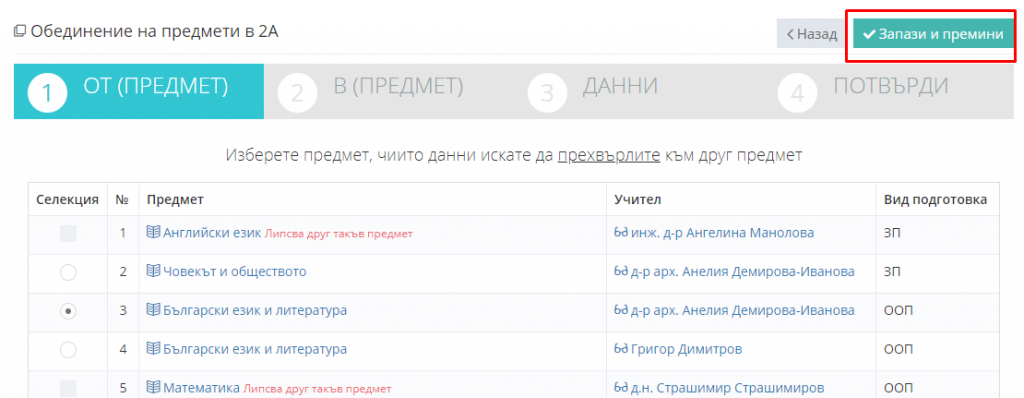
Task: Select the radio button for Човекът и обществото
Action: (68, 273)
